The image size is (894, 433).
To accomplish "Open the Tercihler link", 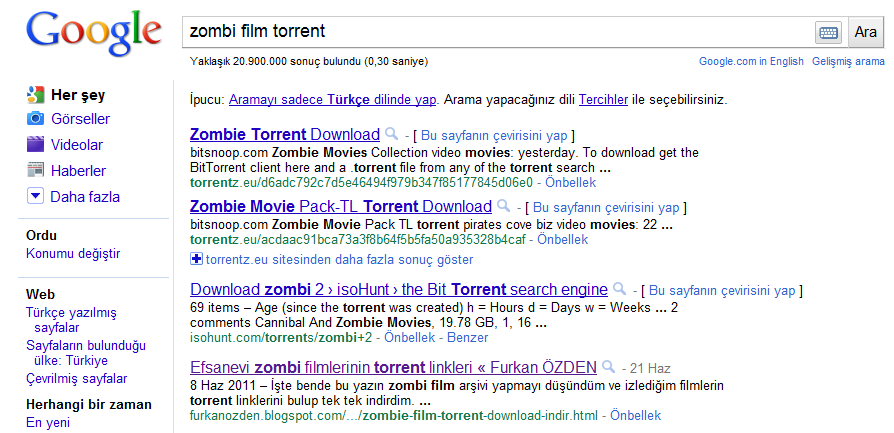I will tap(603, 100).
